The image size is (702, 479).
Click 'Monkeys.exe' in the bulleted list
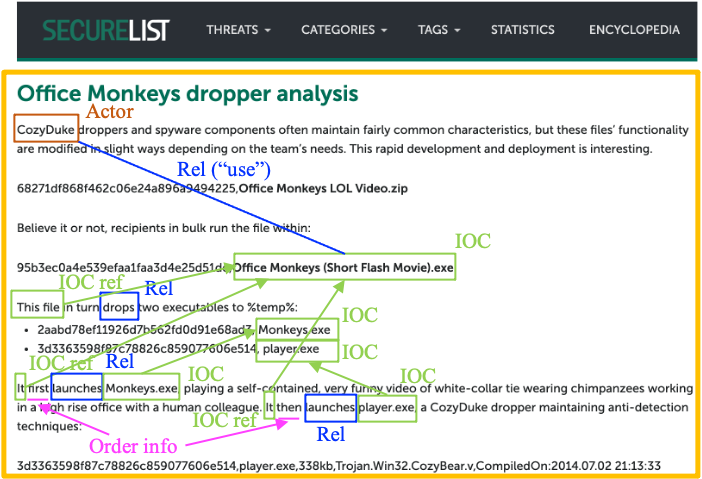294,330
